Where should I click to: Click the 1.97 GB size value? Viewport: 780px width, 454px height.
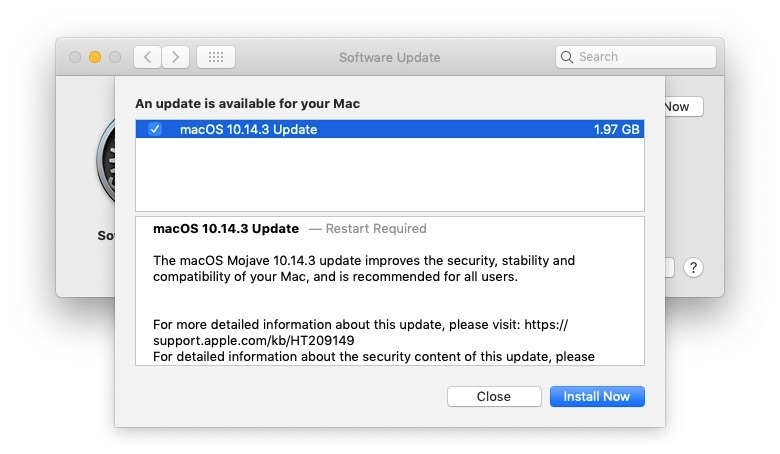coord(614,129)
